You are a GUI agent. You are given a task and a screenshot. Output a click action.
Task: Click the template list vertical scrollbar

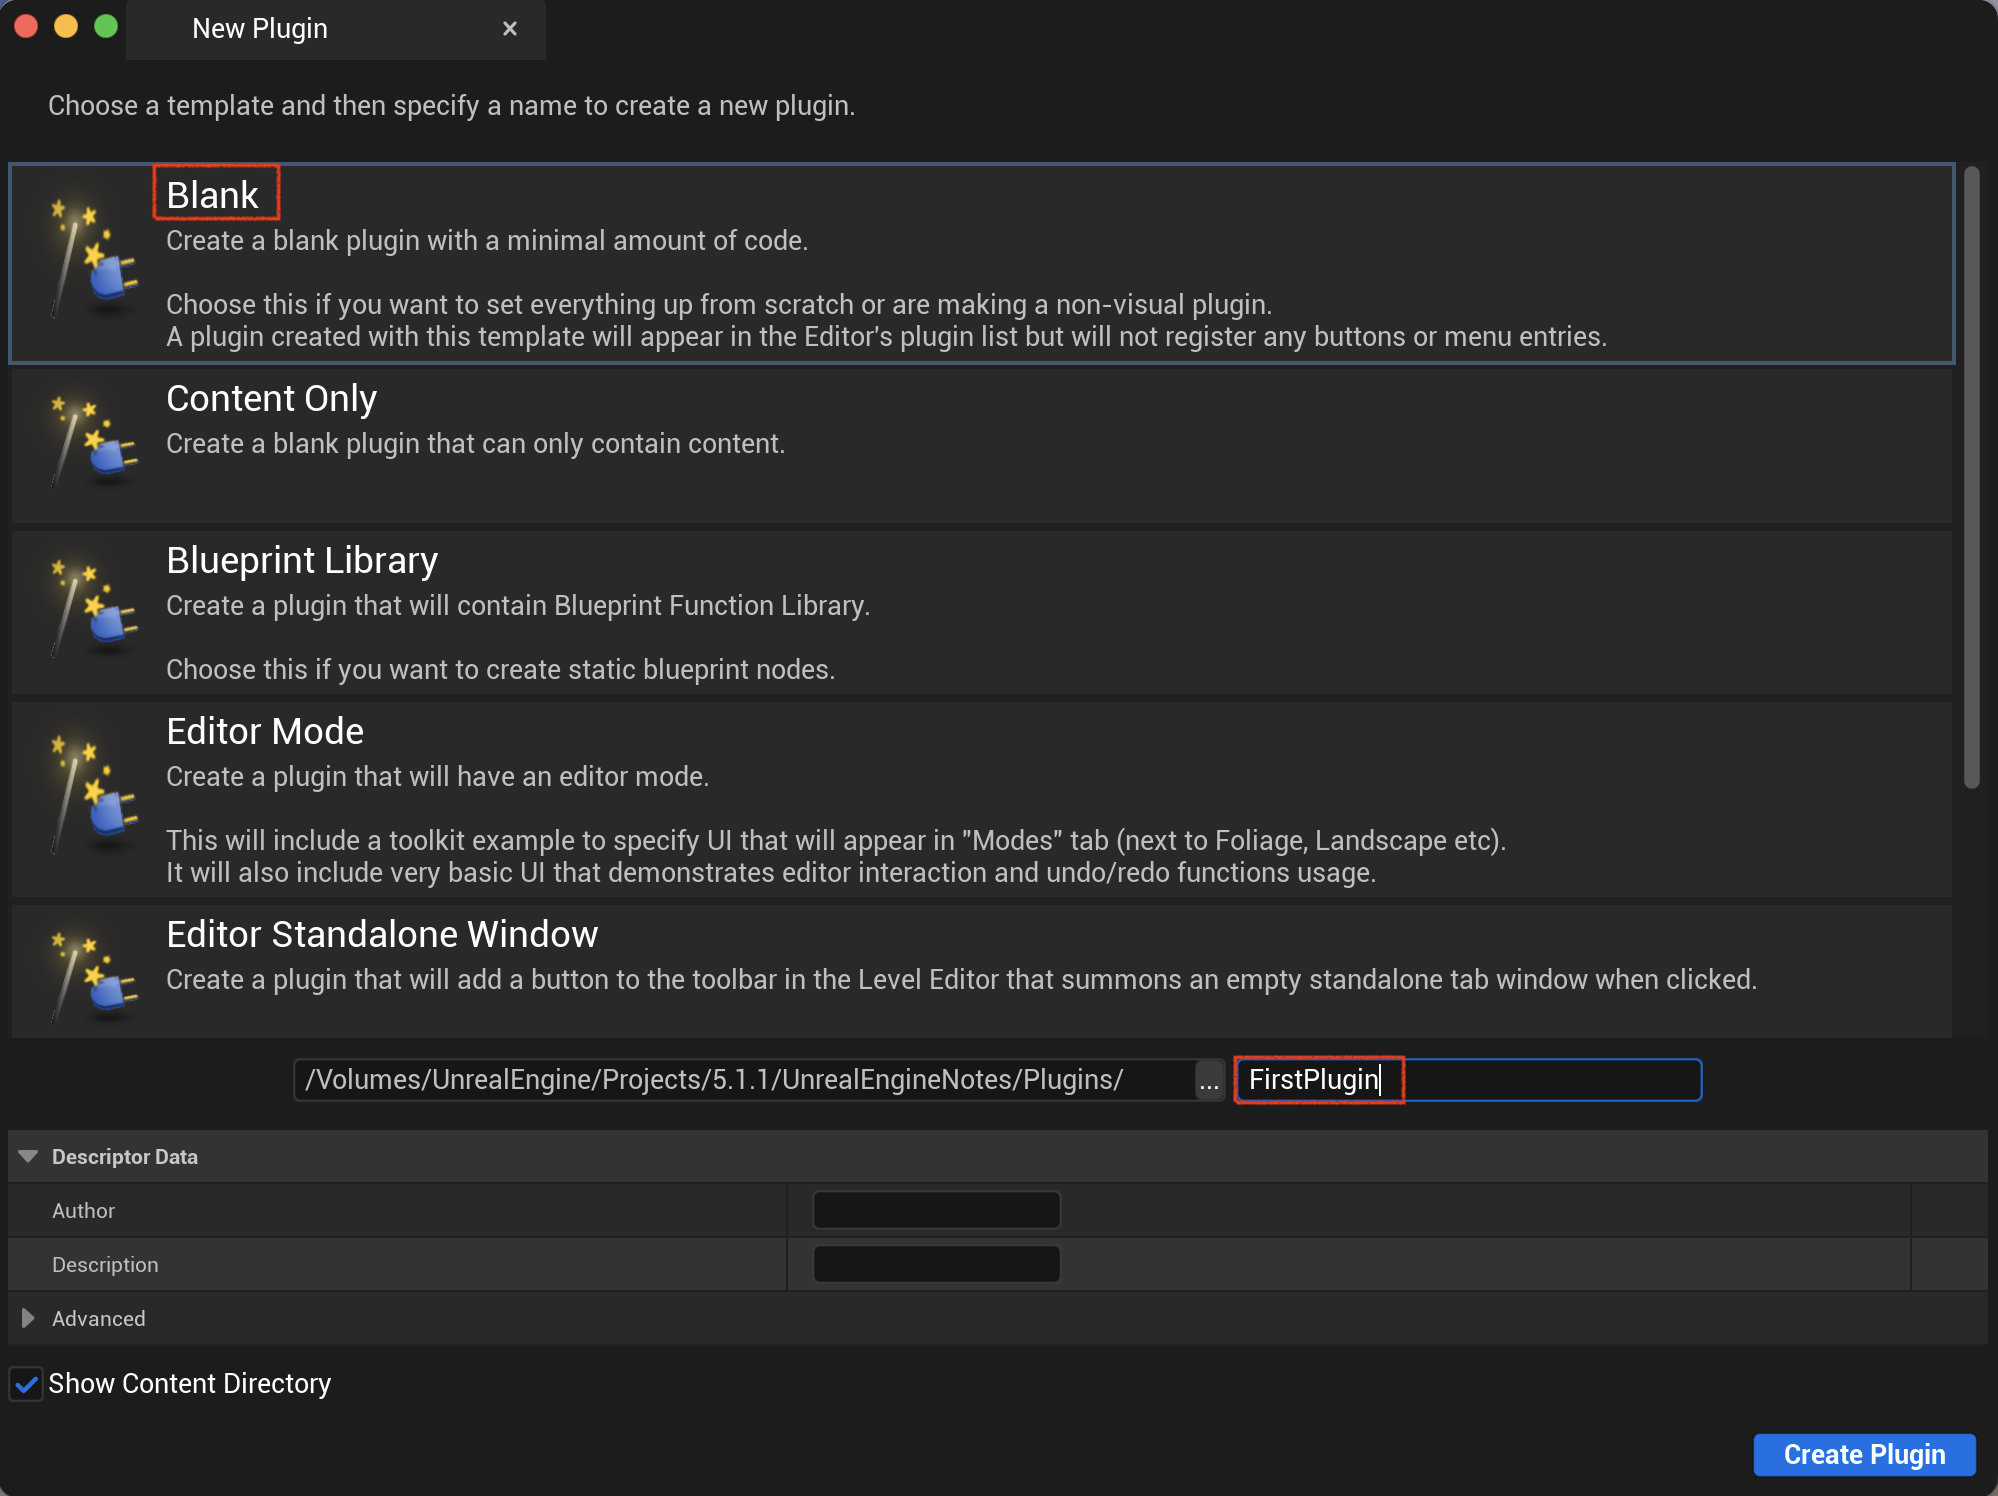point(1971,478)
